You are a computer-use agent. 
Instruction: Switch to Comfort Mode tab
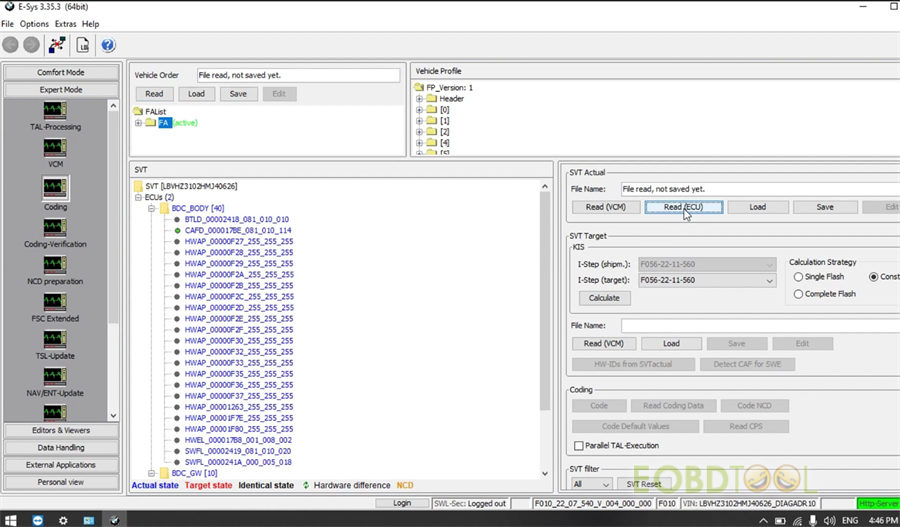(61, 72)
